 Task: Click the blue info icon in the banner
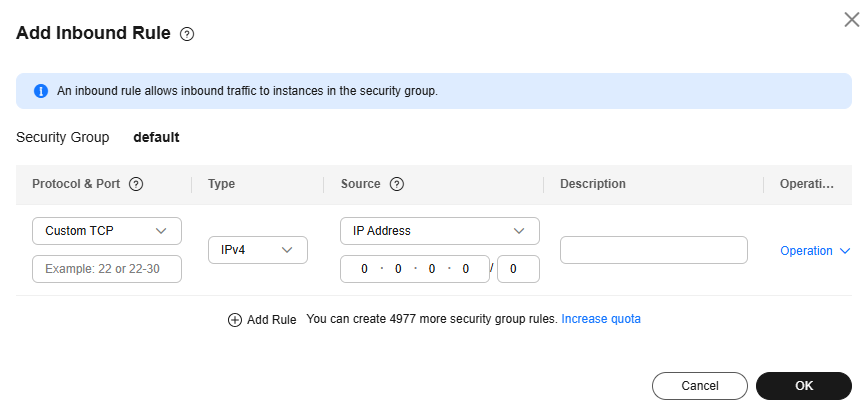pyautogui.click(x=41, y=91)
